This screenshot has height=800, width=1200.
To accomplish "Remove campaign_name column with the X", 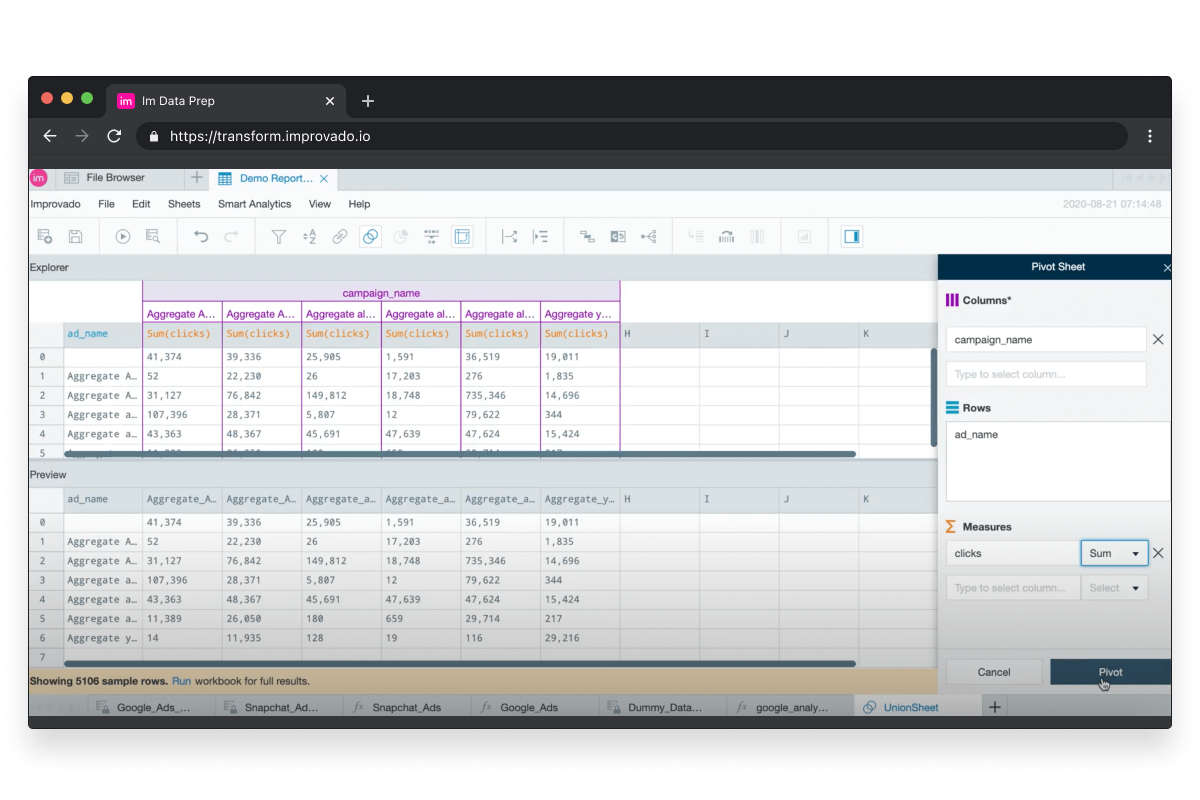I will (x=1158, y=339).
